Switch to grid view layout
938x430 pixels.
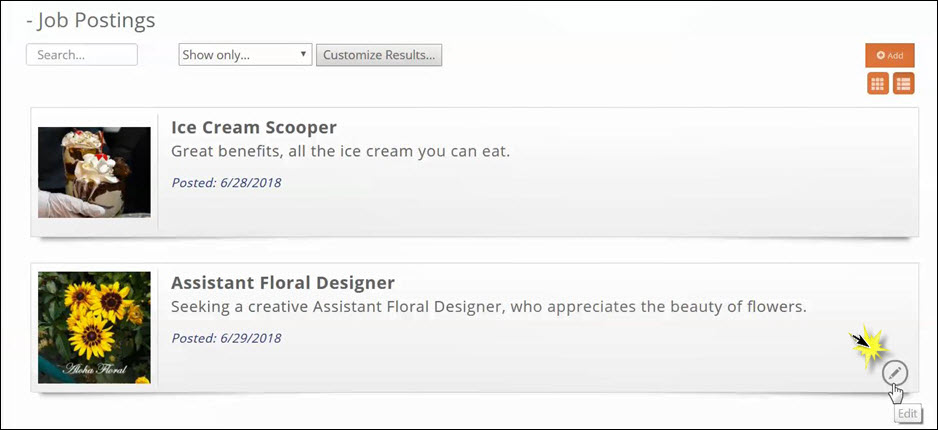coord(878,84)
